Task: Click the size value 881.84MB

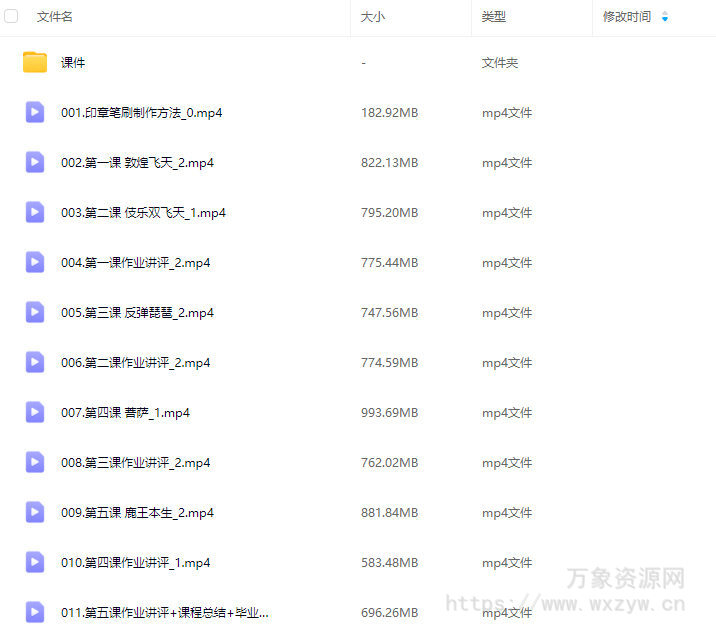Action: [x=390, y=513]
